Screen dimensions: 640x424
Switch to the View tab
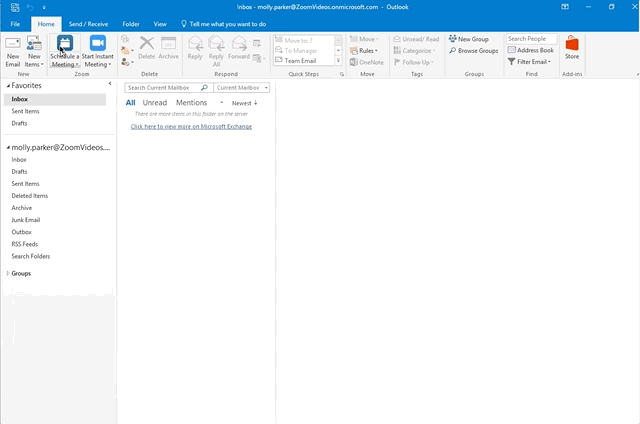(160, 24)
